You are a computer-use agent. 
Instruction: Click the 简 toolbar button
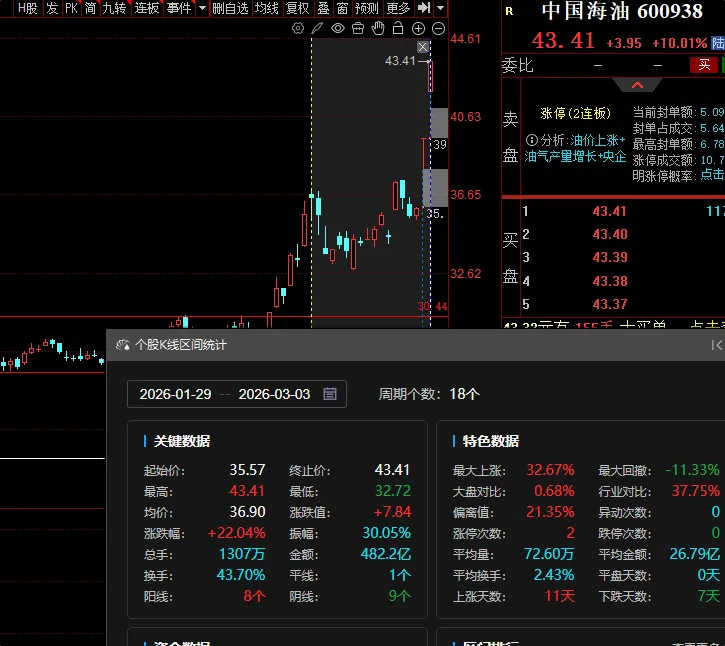click(x=91, y=8)
